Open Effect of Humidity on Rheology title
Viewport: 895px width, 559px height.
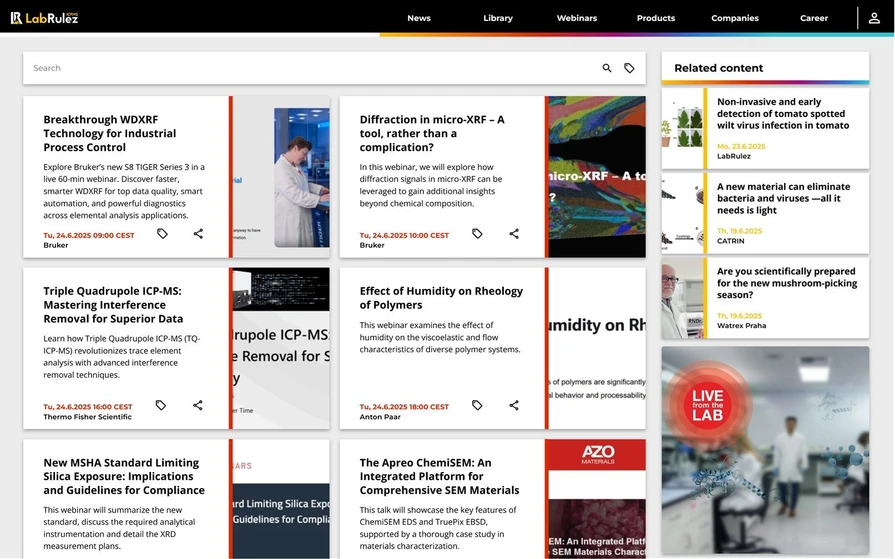pos(441,297)
